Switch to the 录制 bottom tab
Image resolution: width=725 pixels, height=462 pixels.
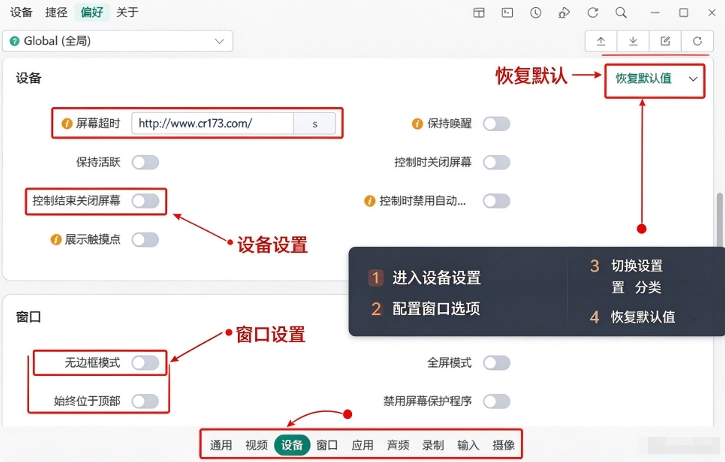click(433, 445)
